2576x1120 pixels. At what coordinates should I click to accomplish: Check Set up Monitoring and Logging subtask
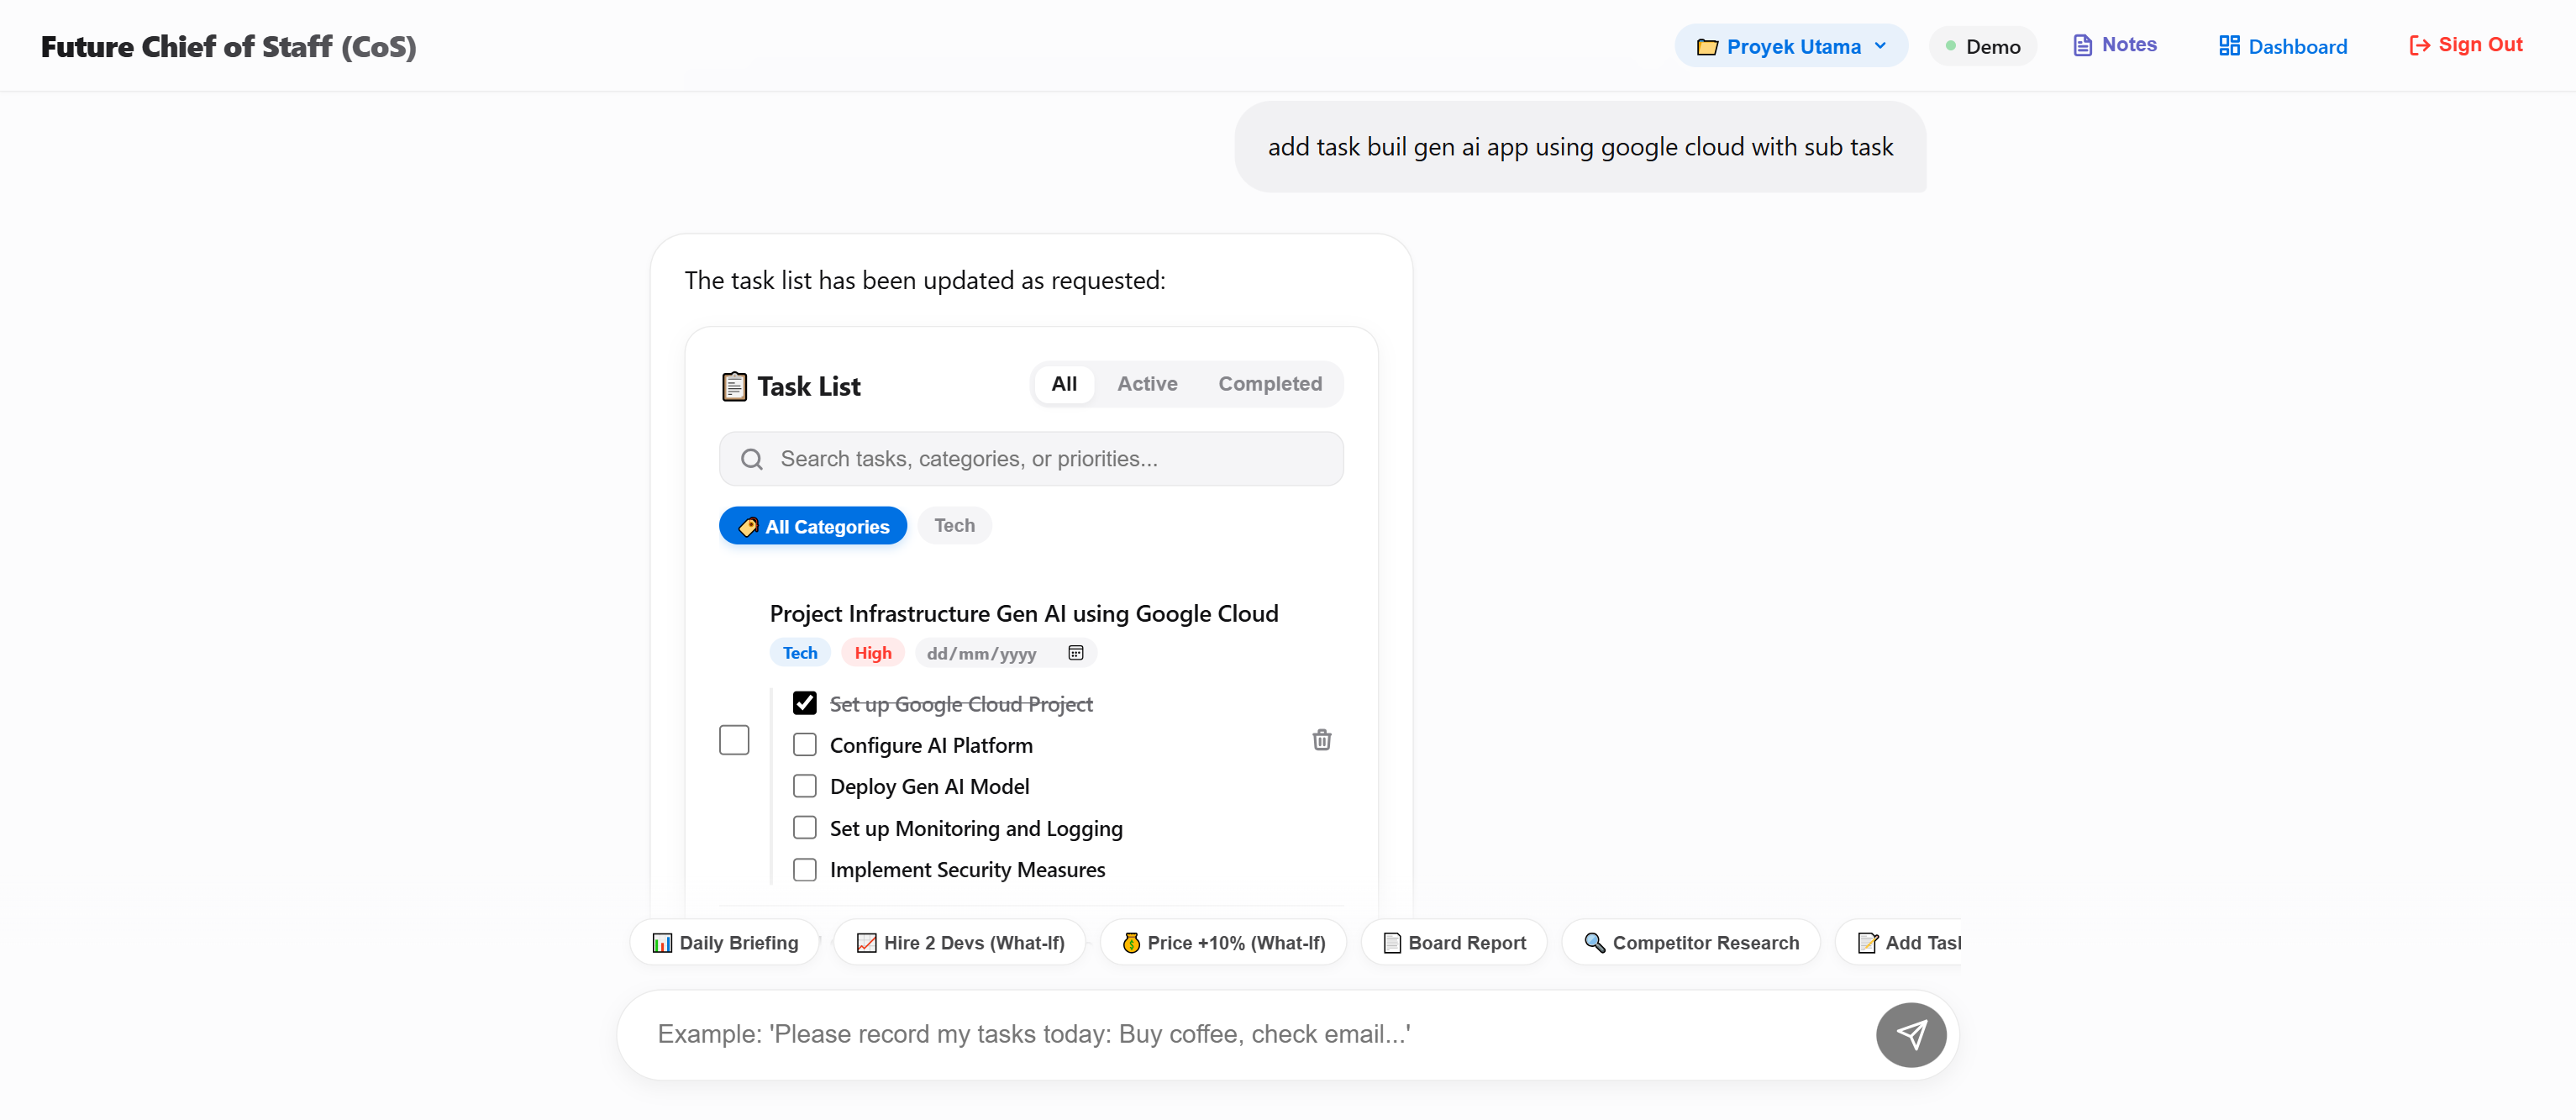805,828
